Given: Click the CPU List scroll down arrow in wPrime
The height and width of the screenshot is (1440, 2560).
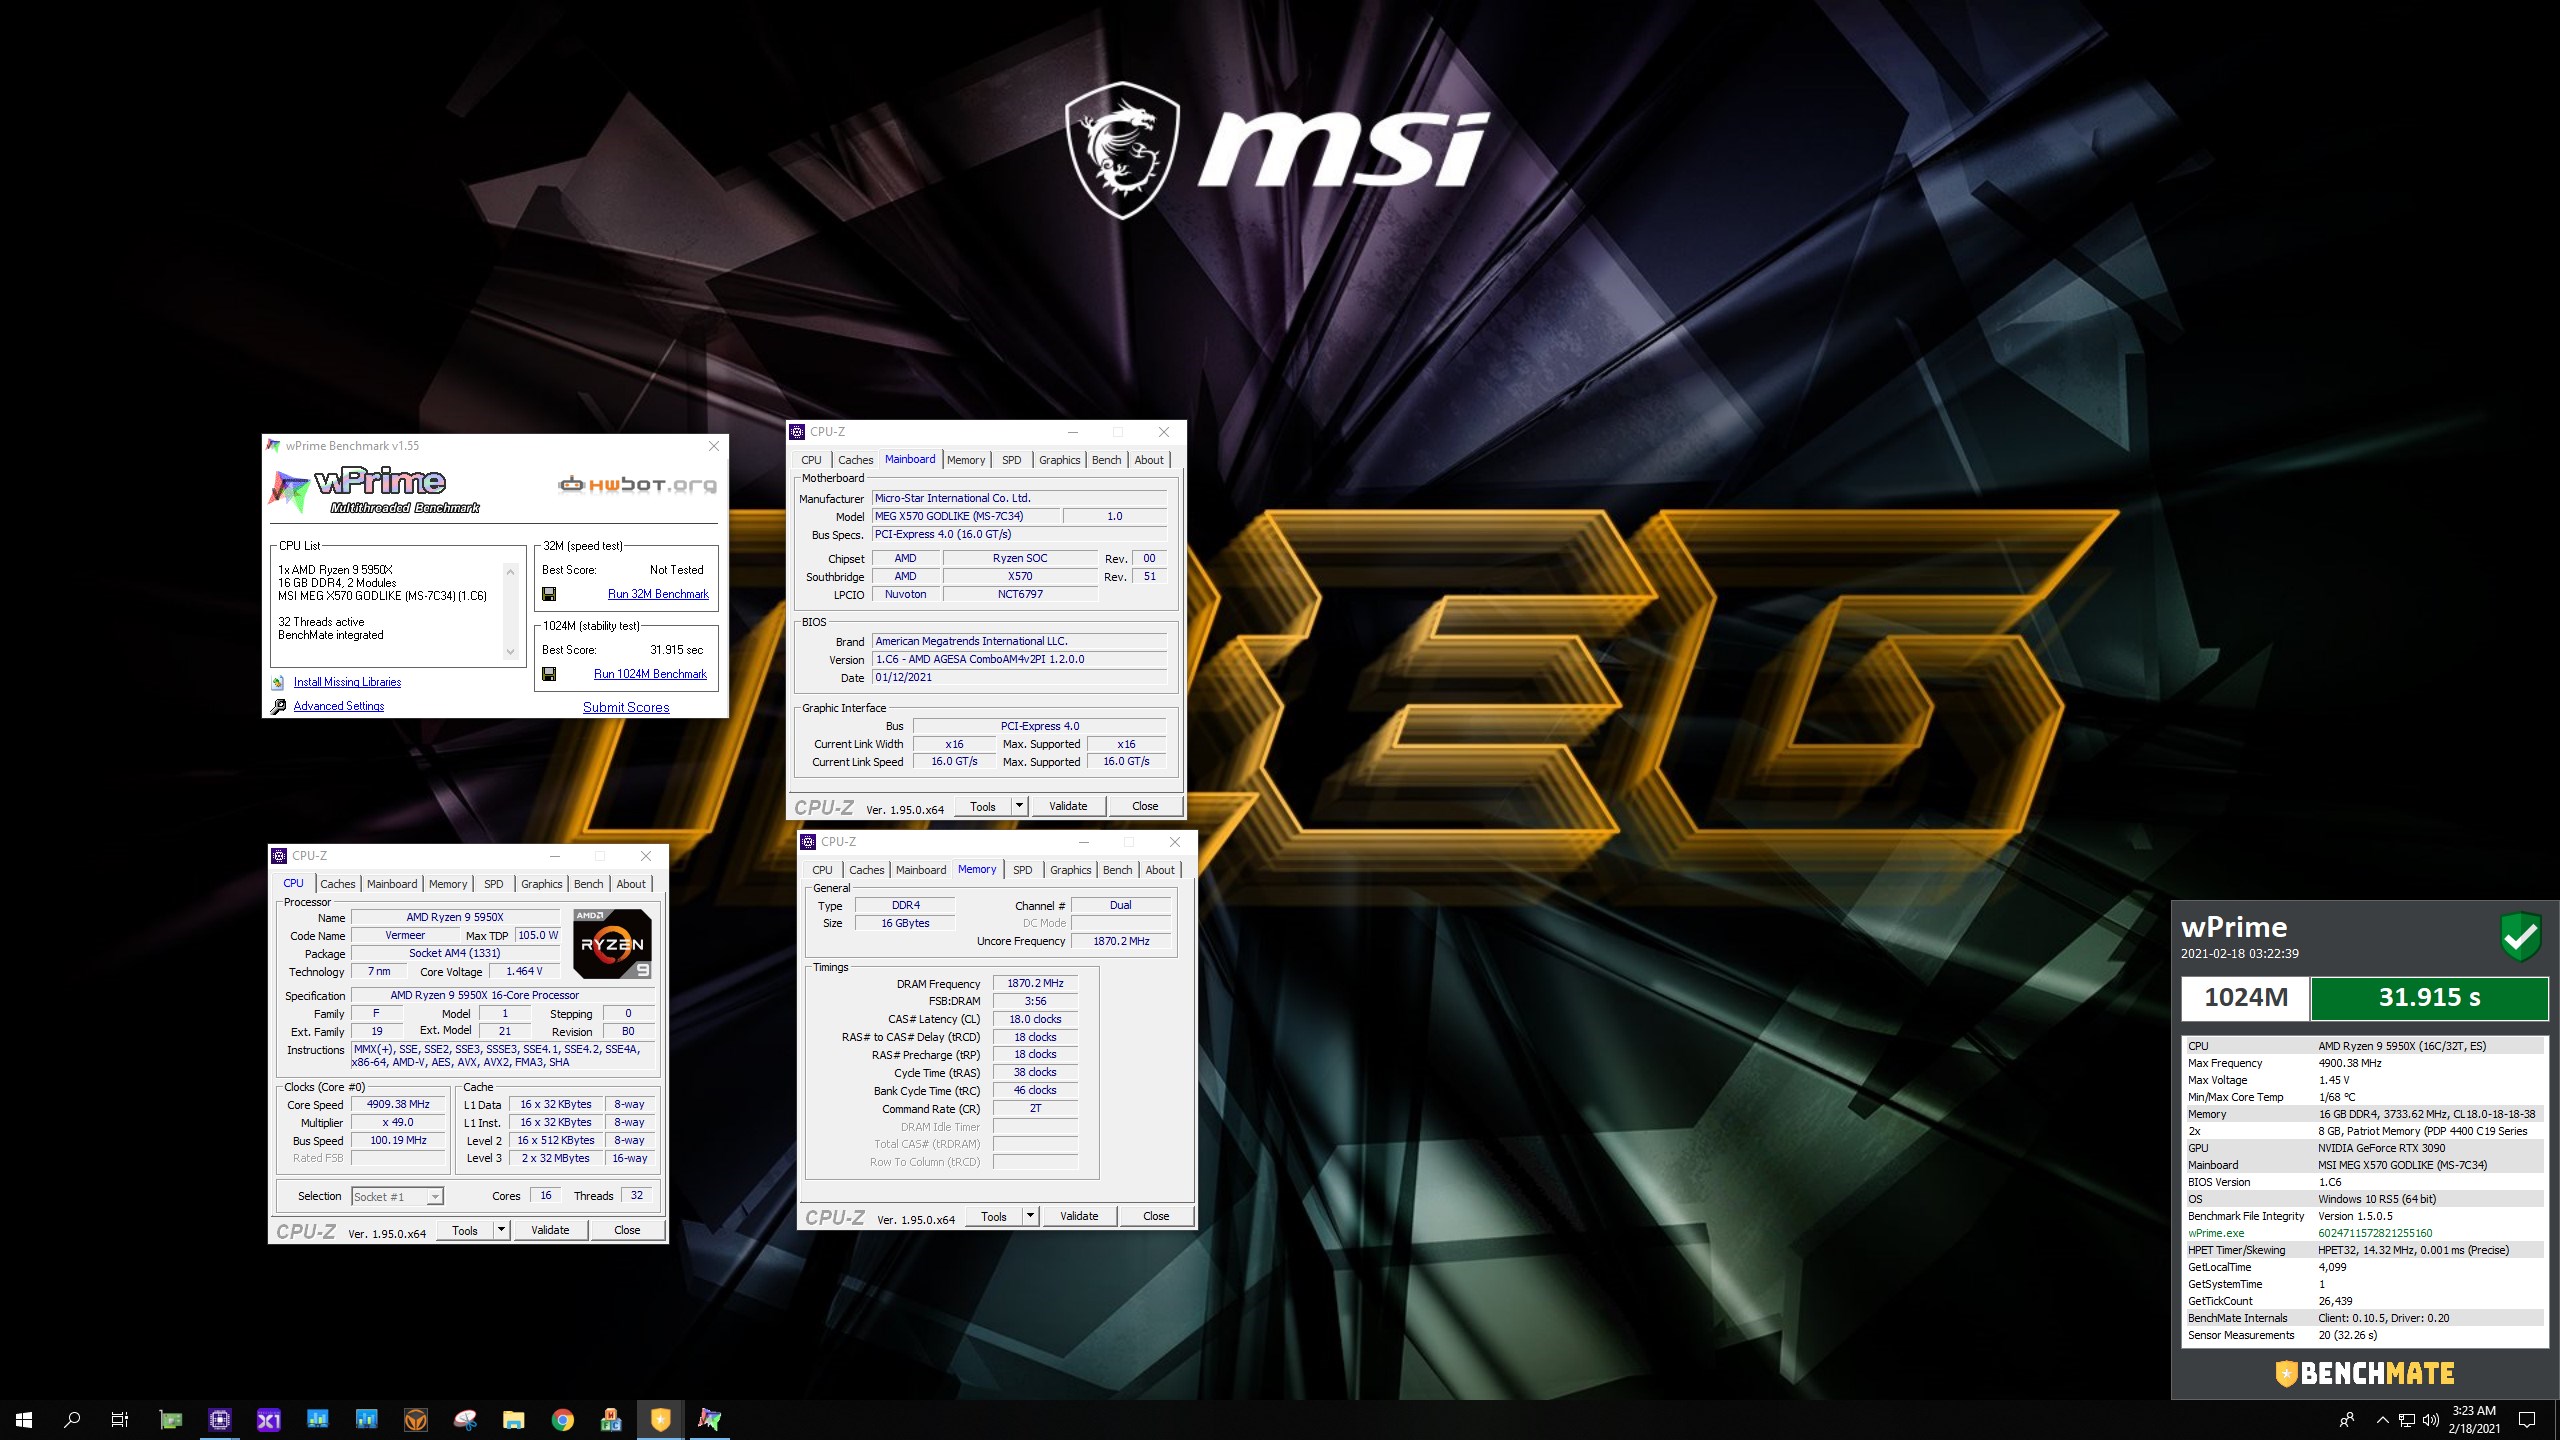Looking at the screenshot, I should pos(511,652).
